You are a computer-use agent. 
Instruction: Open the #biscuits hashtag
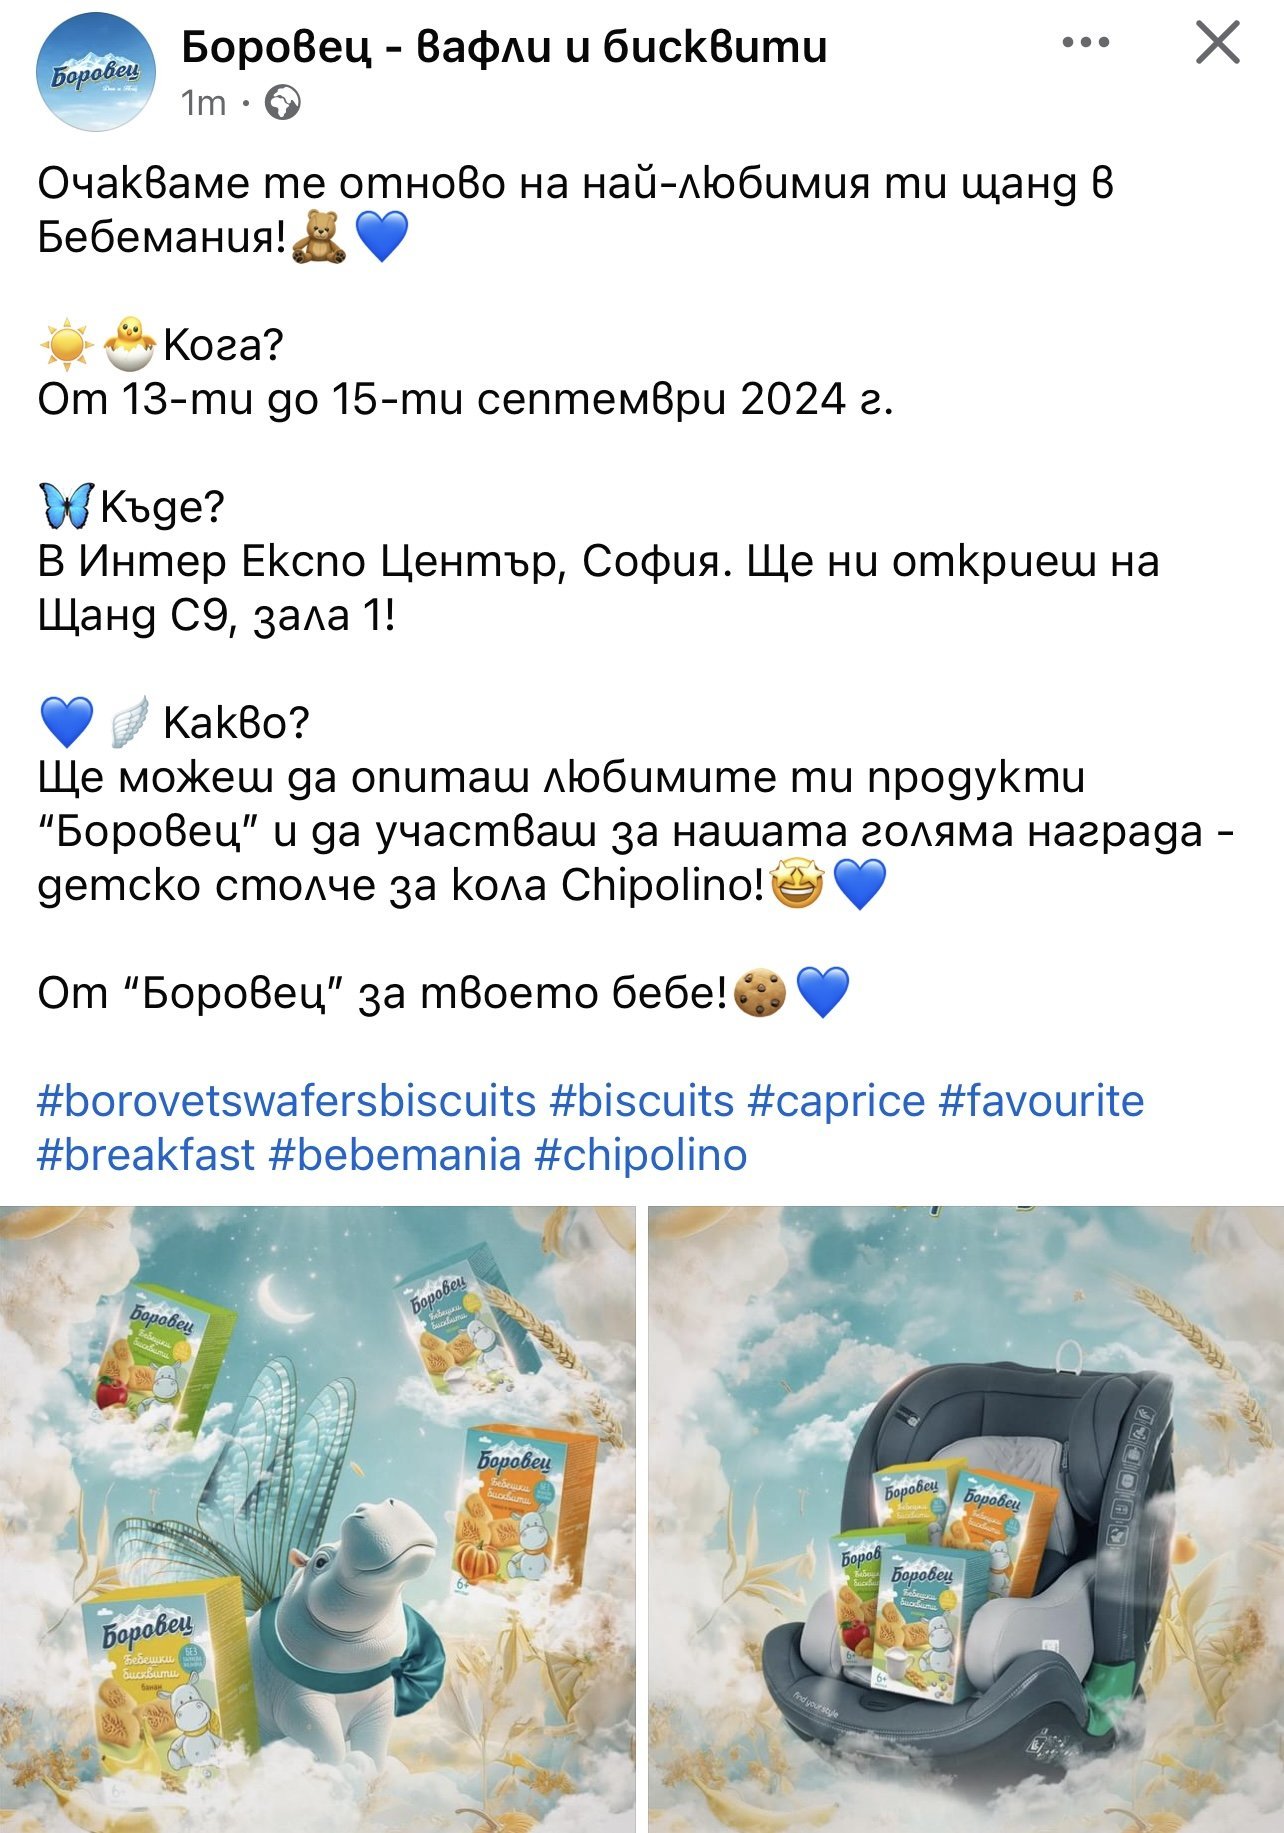[642, 1101]
